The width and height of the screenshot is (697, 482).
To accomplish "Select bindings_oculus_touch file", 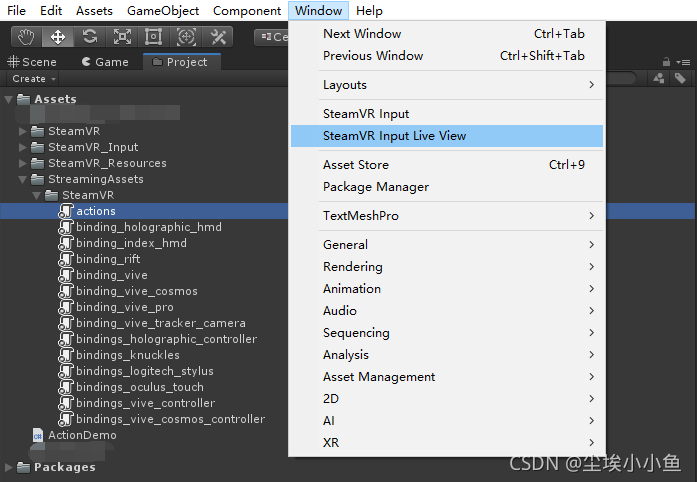I will point(131,387).
